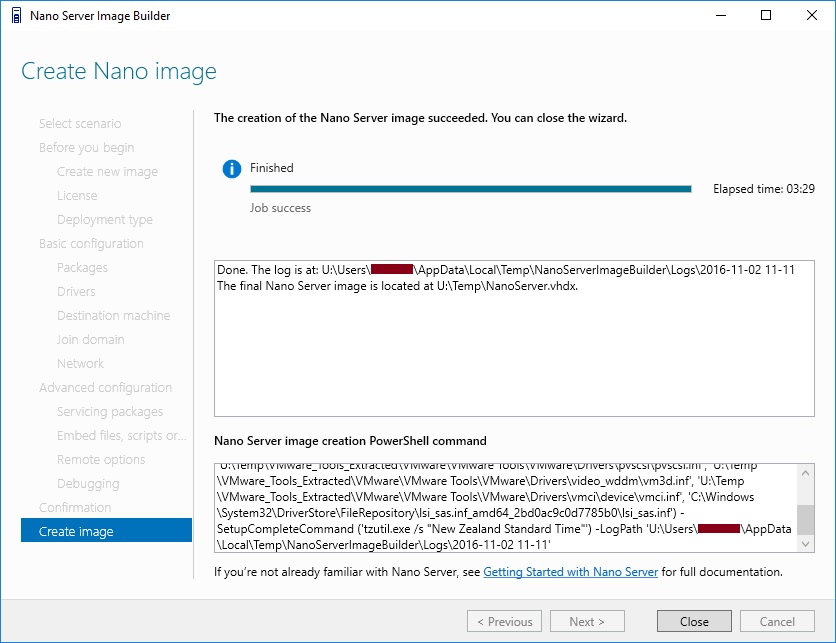Select 'Basic configuration' in the sidebar
Image resolution: width=836 pixels, height=643 pixels.
(91, 244)
